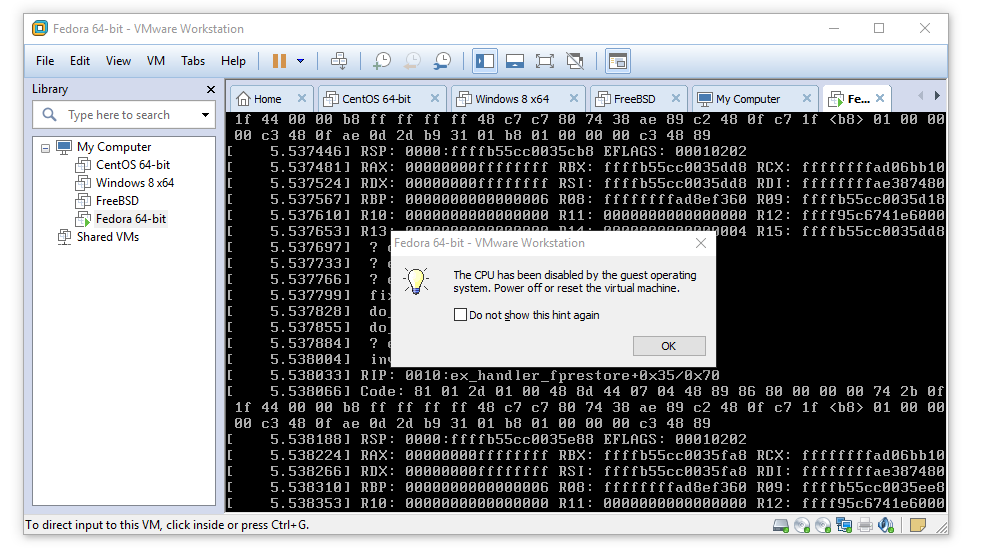
Task: Enter full screen mode icon
Action: point(544,61)
